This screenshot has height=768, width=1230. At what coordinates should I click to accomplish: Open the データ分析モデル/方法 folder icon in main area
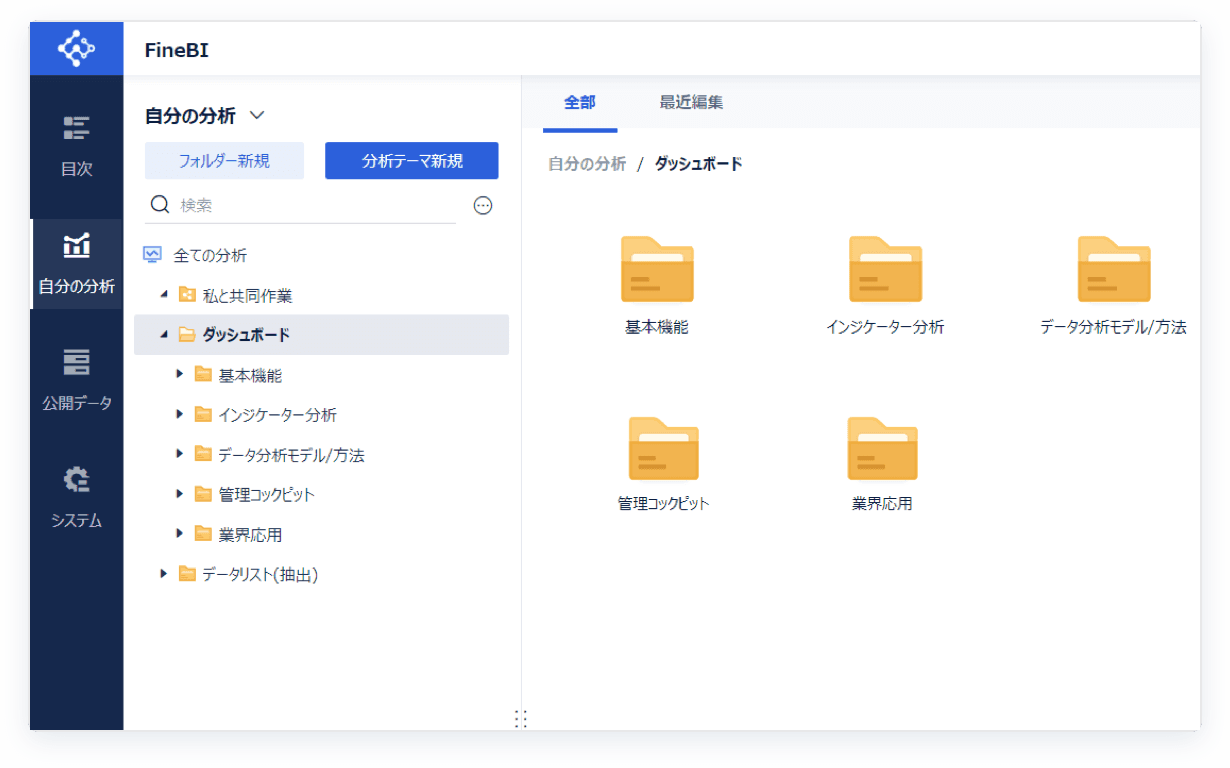(1113, 270)
